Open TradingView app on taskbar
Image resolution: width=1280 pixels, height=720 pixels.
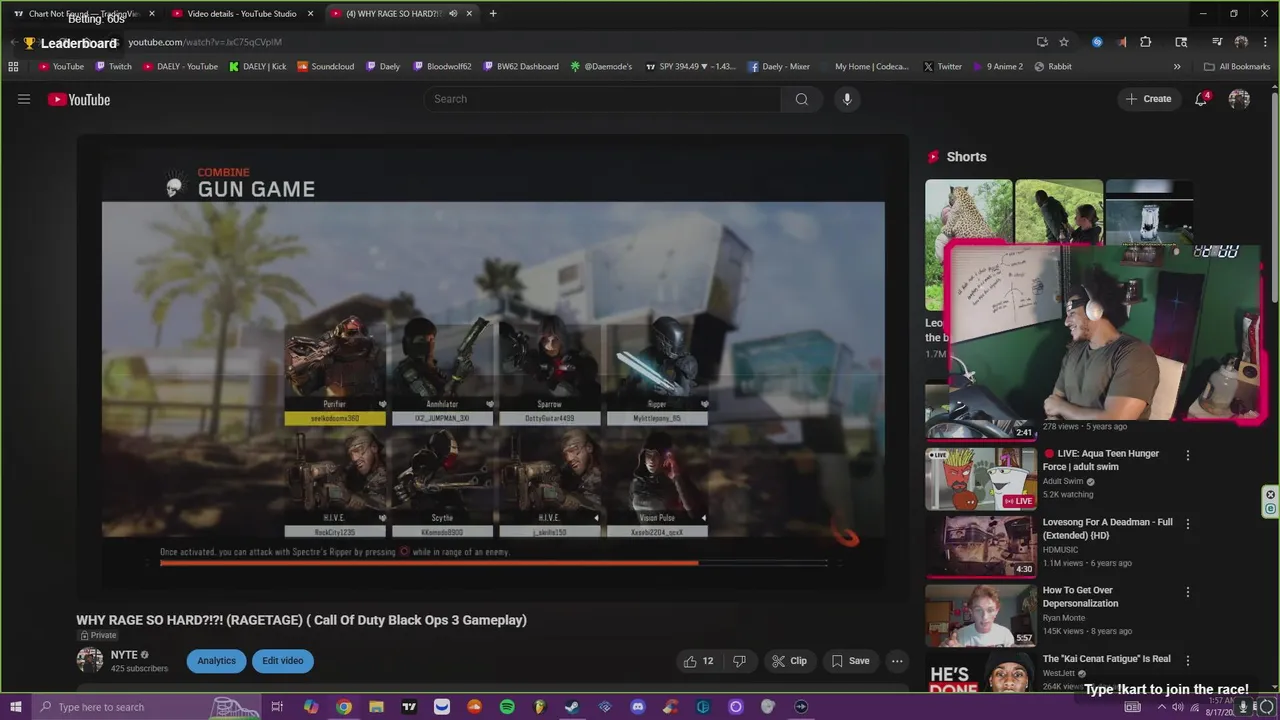(x=409, y=707)
